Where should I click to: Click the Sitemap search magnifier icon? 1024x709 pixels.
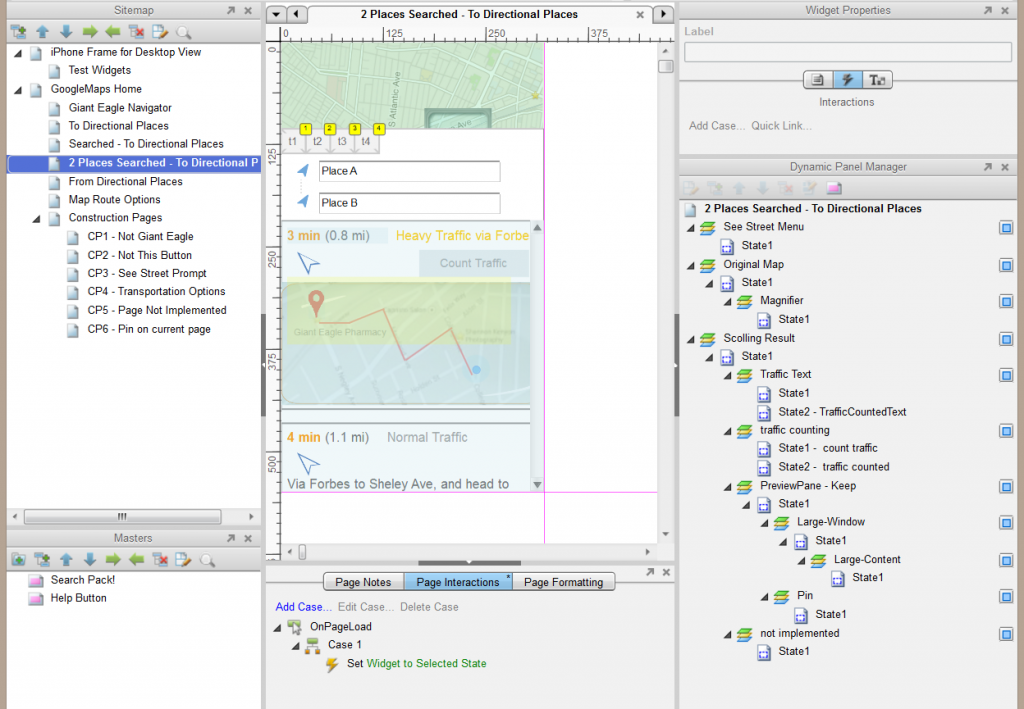[183, 32]
